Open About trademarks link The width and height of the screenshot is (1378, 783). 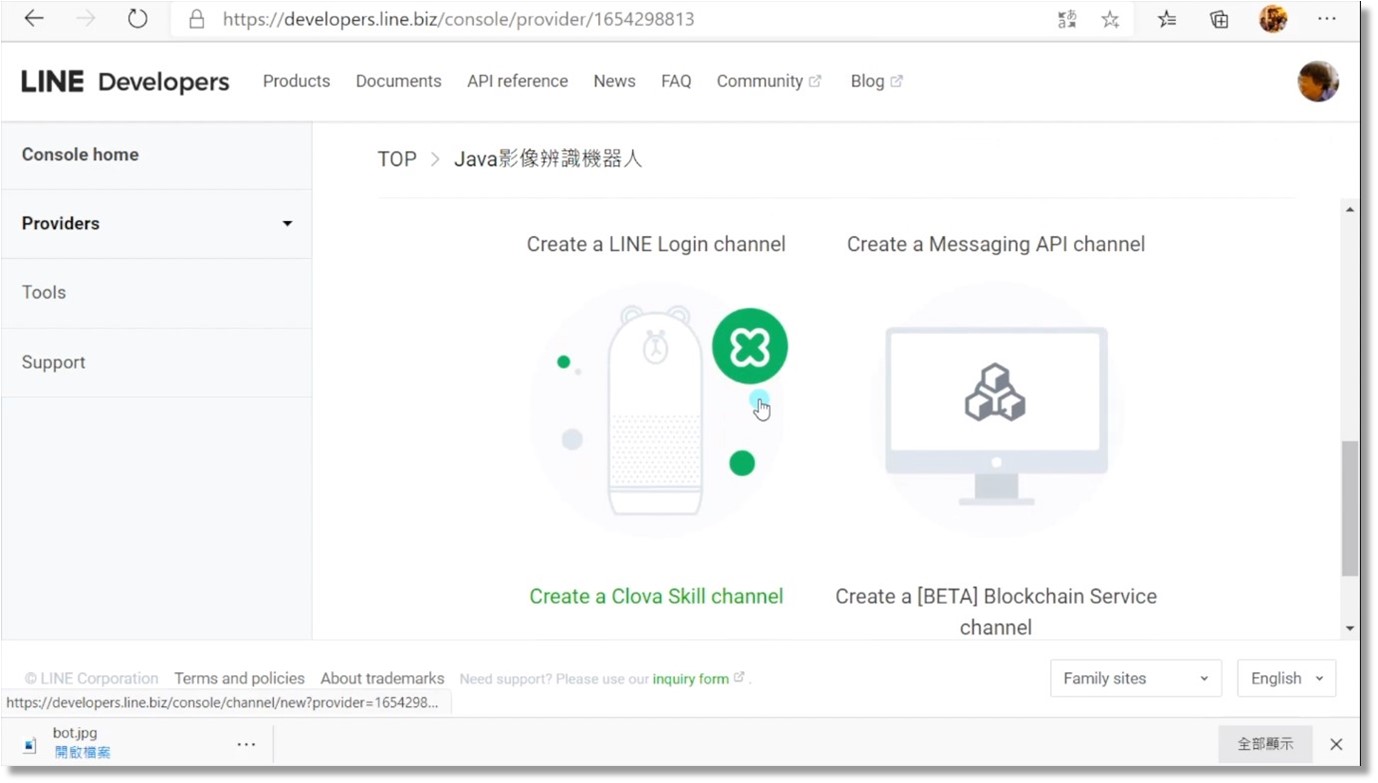382,678
